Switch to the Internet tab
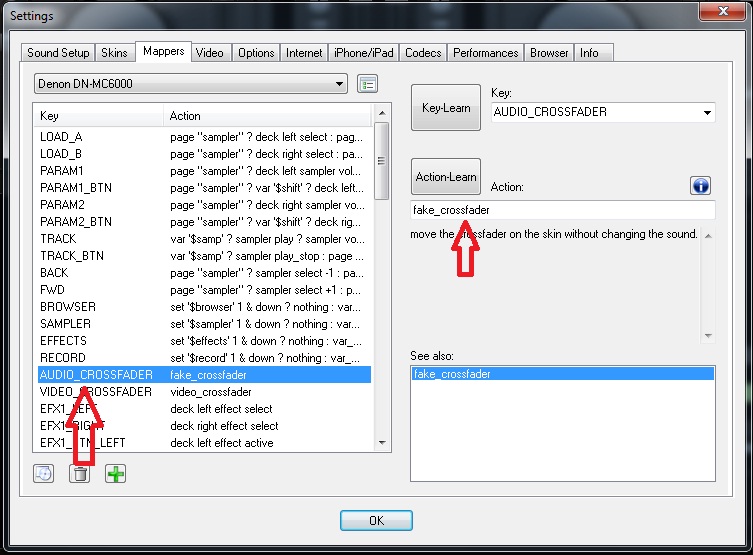Viewport: 753px width, 555px height. pyautogui.click(x=304, y=53)
